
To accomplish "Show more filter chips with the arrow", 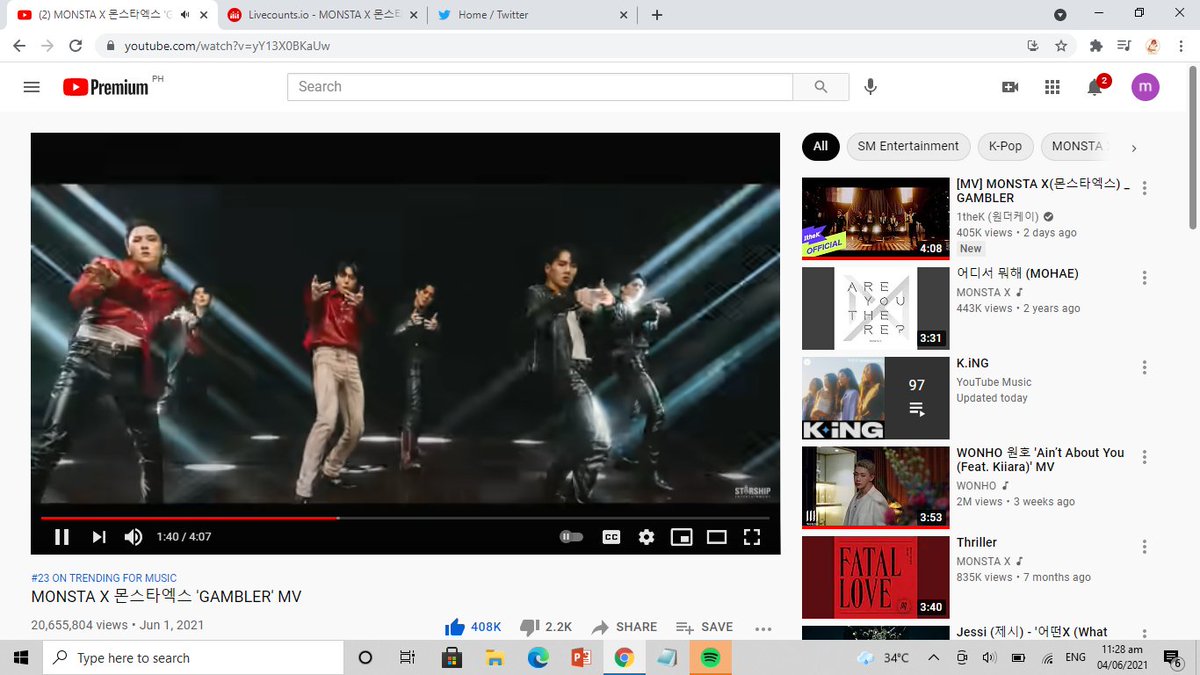I will pyautogui.click(x=1134, y=148).
